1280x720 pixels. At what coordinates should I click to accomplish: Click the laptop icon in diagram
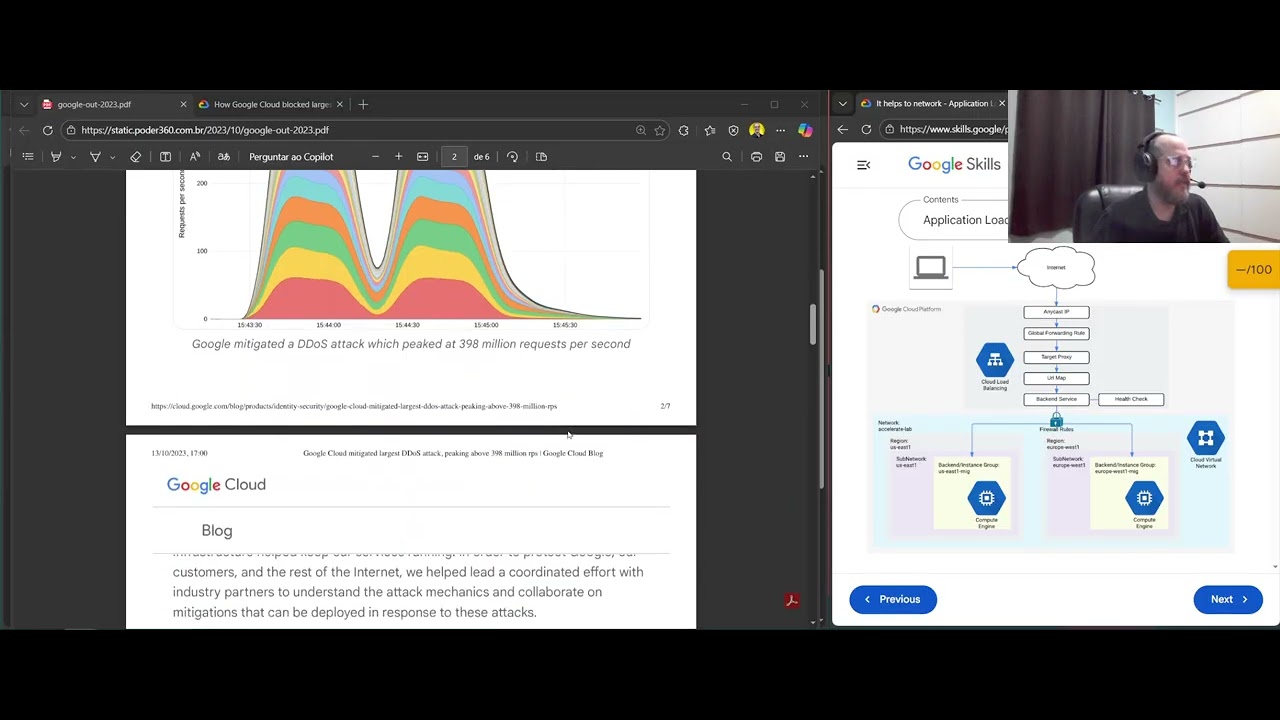(931, 268)
